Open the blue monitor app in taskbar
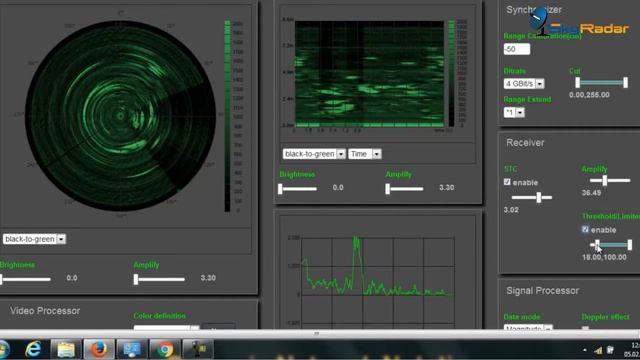Screen dimensions: 640x360 pyautogui.click(x=131, y=349)
